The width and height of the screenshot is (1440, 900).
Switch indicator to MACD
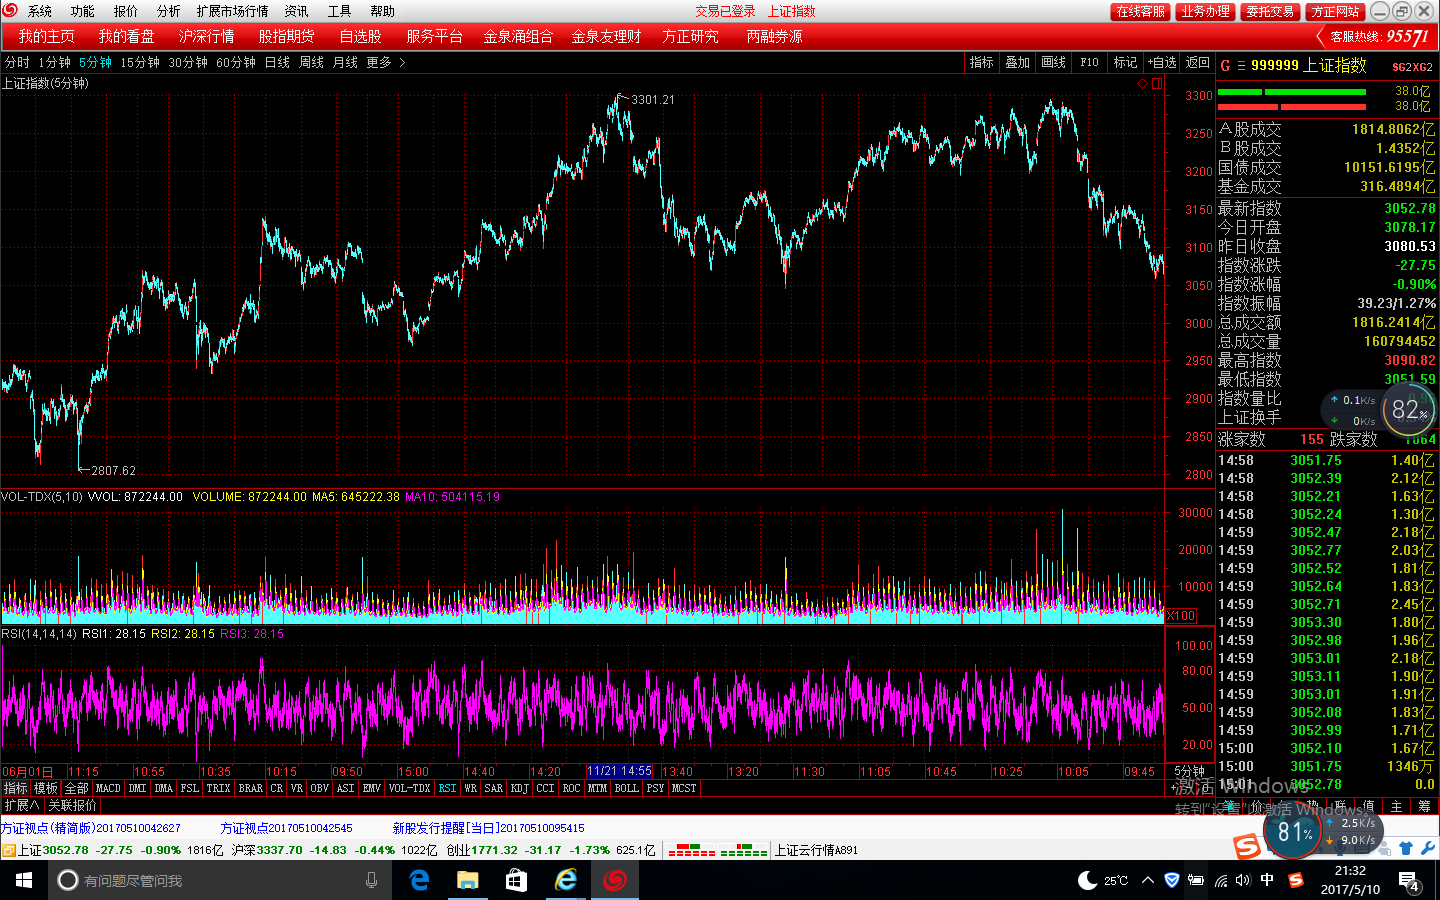(x=108, y=788)
